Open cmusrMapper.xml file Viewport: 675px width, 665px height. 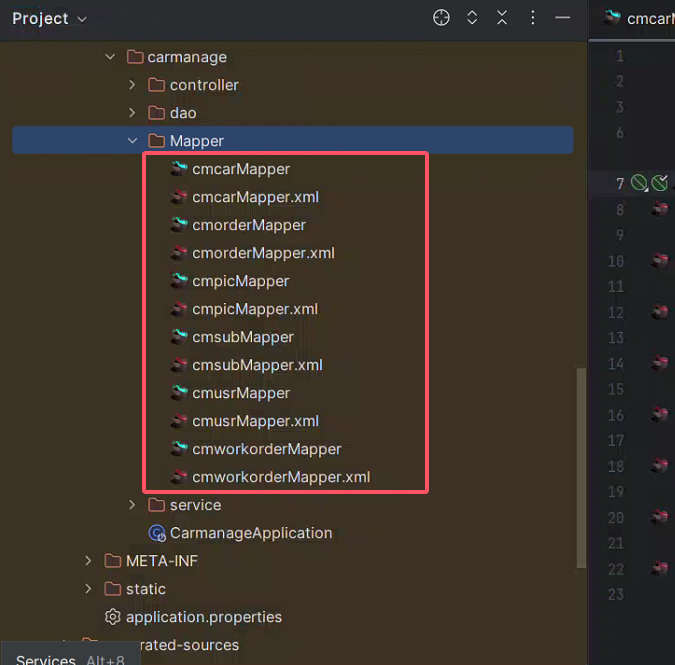tap(255, 421)
